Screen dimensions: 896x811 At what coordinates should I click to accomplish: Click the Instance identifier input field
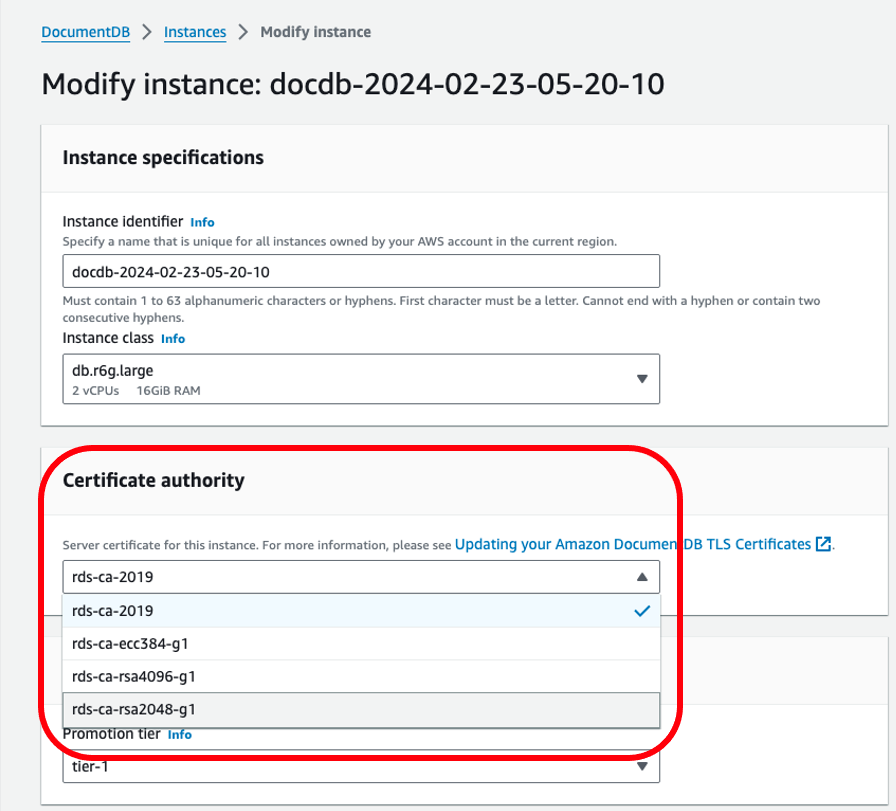click(x=361, y=271)
